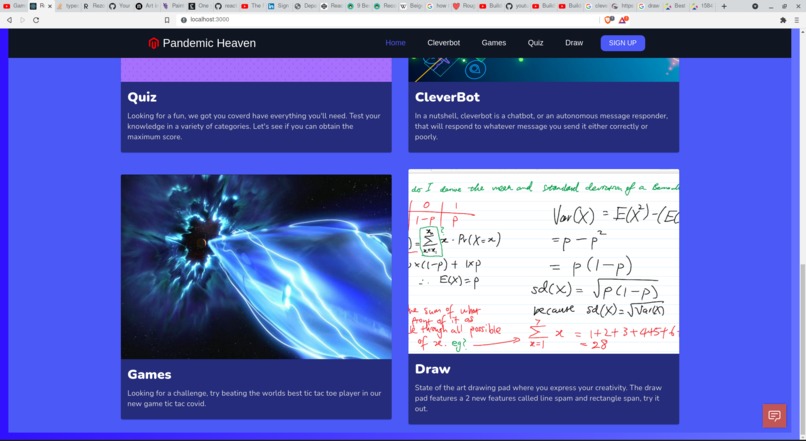Switch to the Wikipedia 'Beig' tab
The width and height of the screenshot is (806, 441).
(x=412, y=6)
